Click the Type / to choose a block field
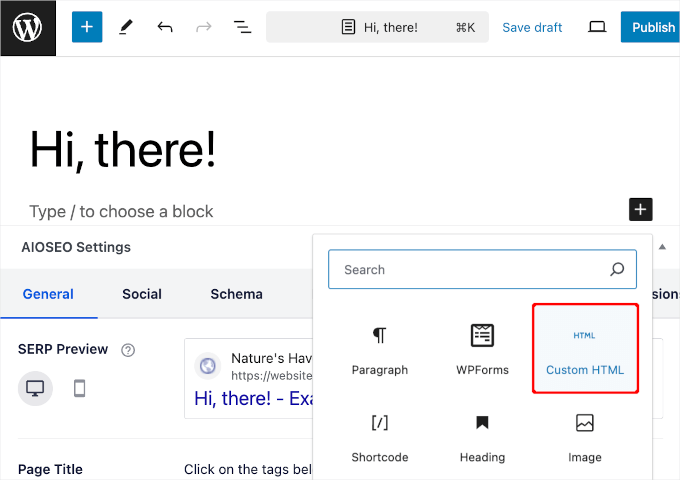The width and height of the screenshot is (680, 480). coord(121,212)
